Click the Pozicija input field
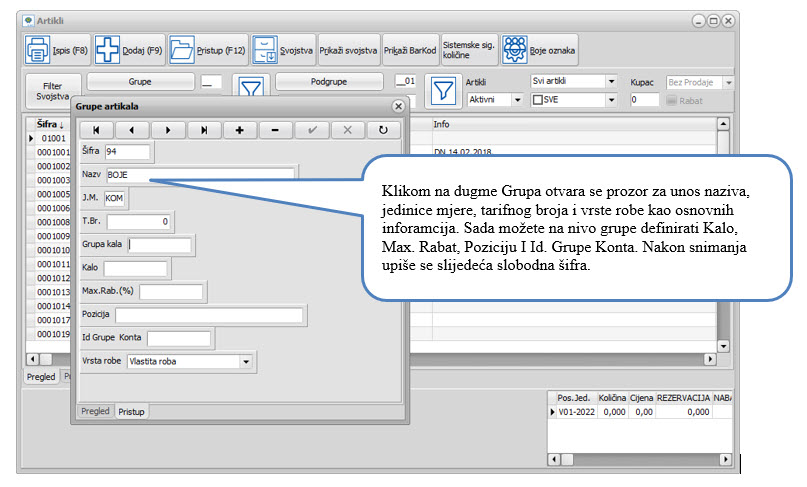Viewport: 807px width, 487px height. tap(209, 315)
